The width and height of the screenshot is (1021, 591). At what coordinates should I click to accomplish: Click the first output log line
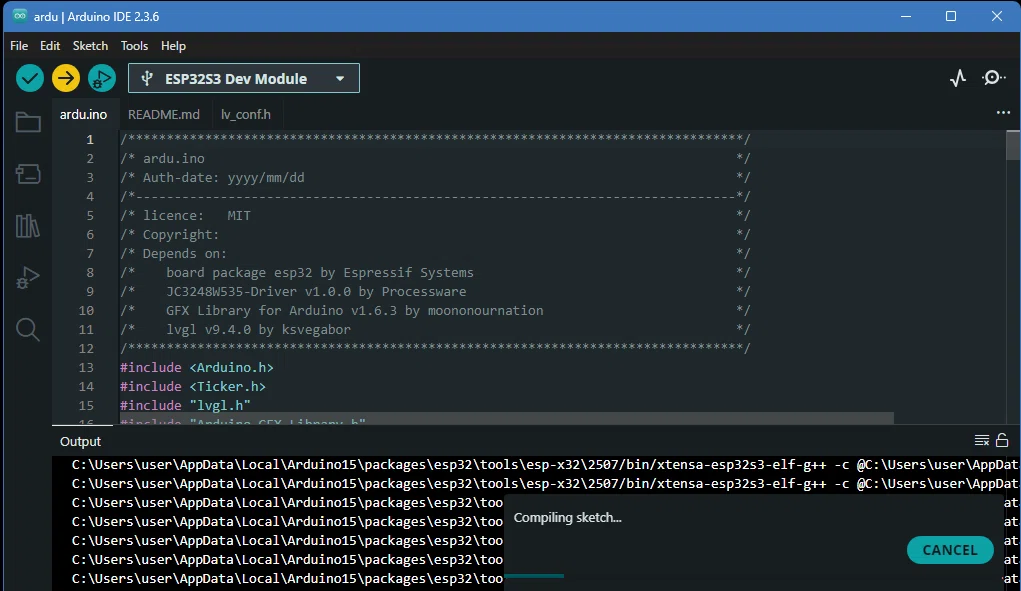[x=544, y=465]
